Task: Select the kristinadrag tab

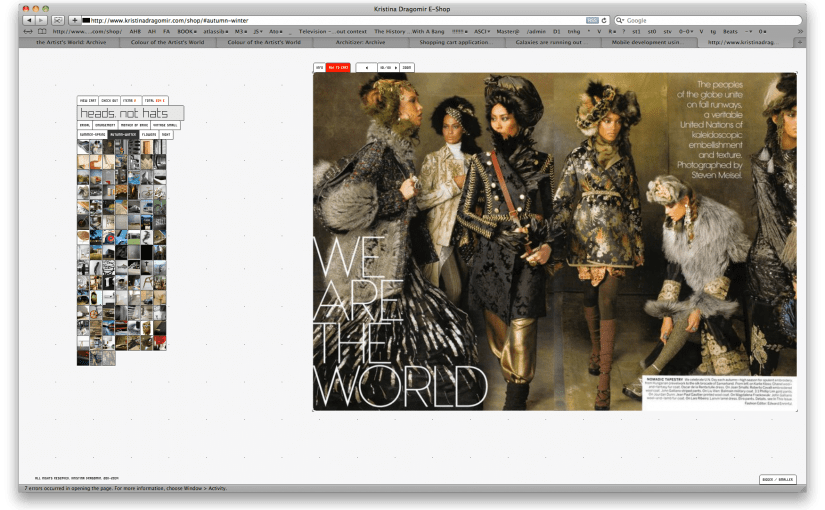Action: 746,42
